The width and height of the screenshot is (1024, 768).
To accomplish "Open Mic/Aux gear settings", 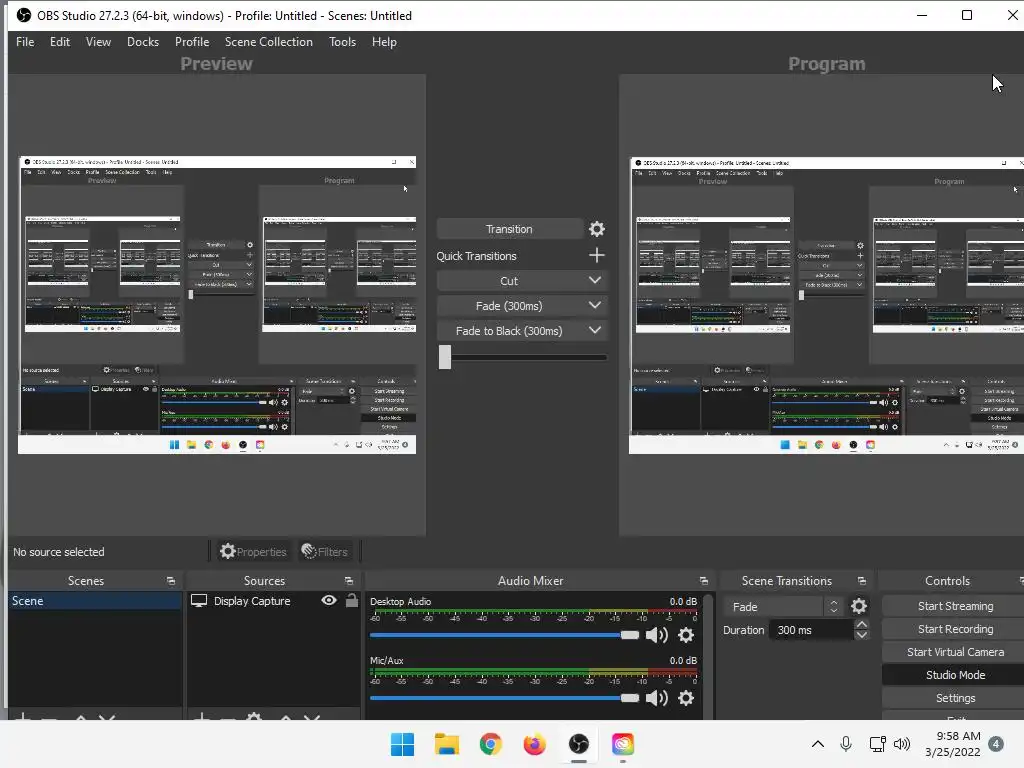I will pos(686,698).
